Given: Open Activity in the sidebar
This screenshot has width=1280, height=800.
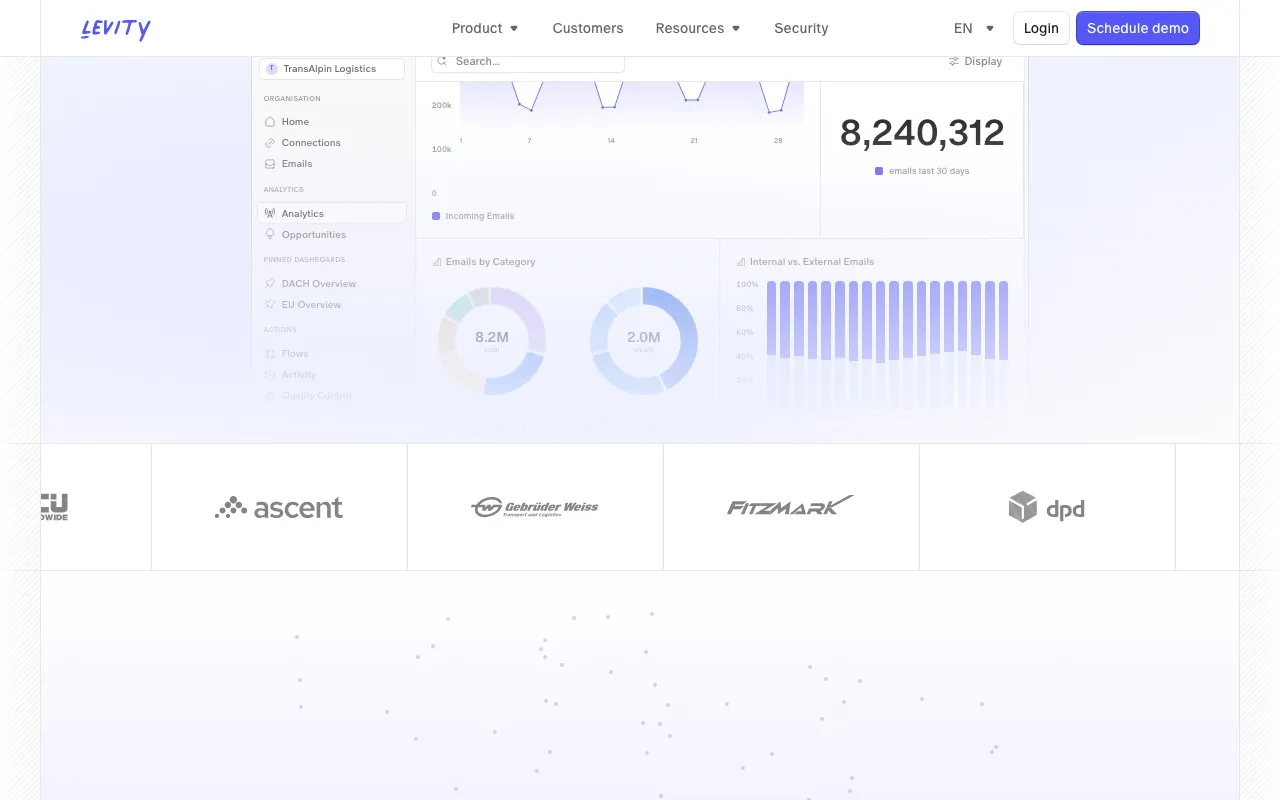Looking at the screenshot, I should [x=298, y=374].
